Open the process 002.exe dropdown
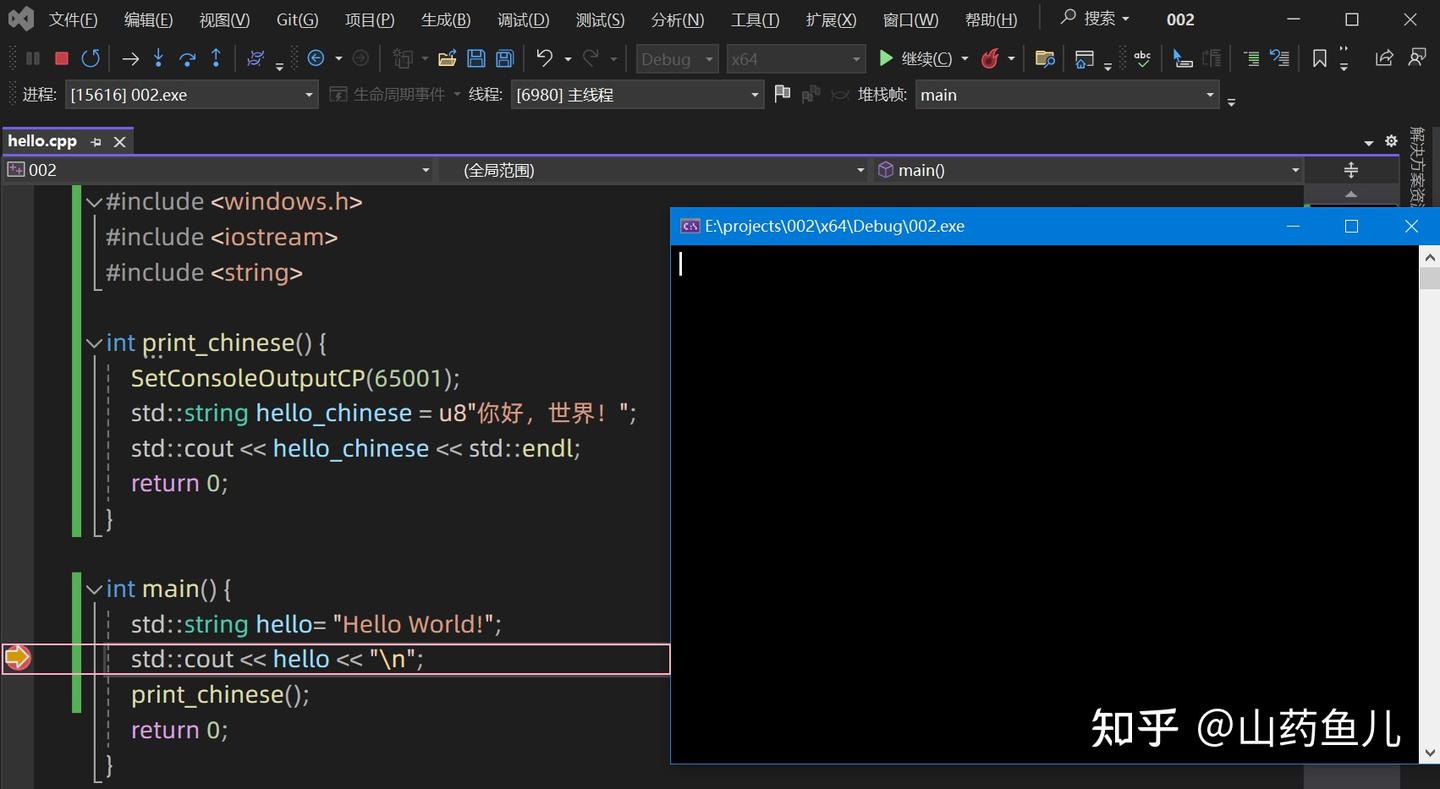This screenshot has height=789, width=1440. click(x=191, y=95)
